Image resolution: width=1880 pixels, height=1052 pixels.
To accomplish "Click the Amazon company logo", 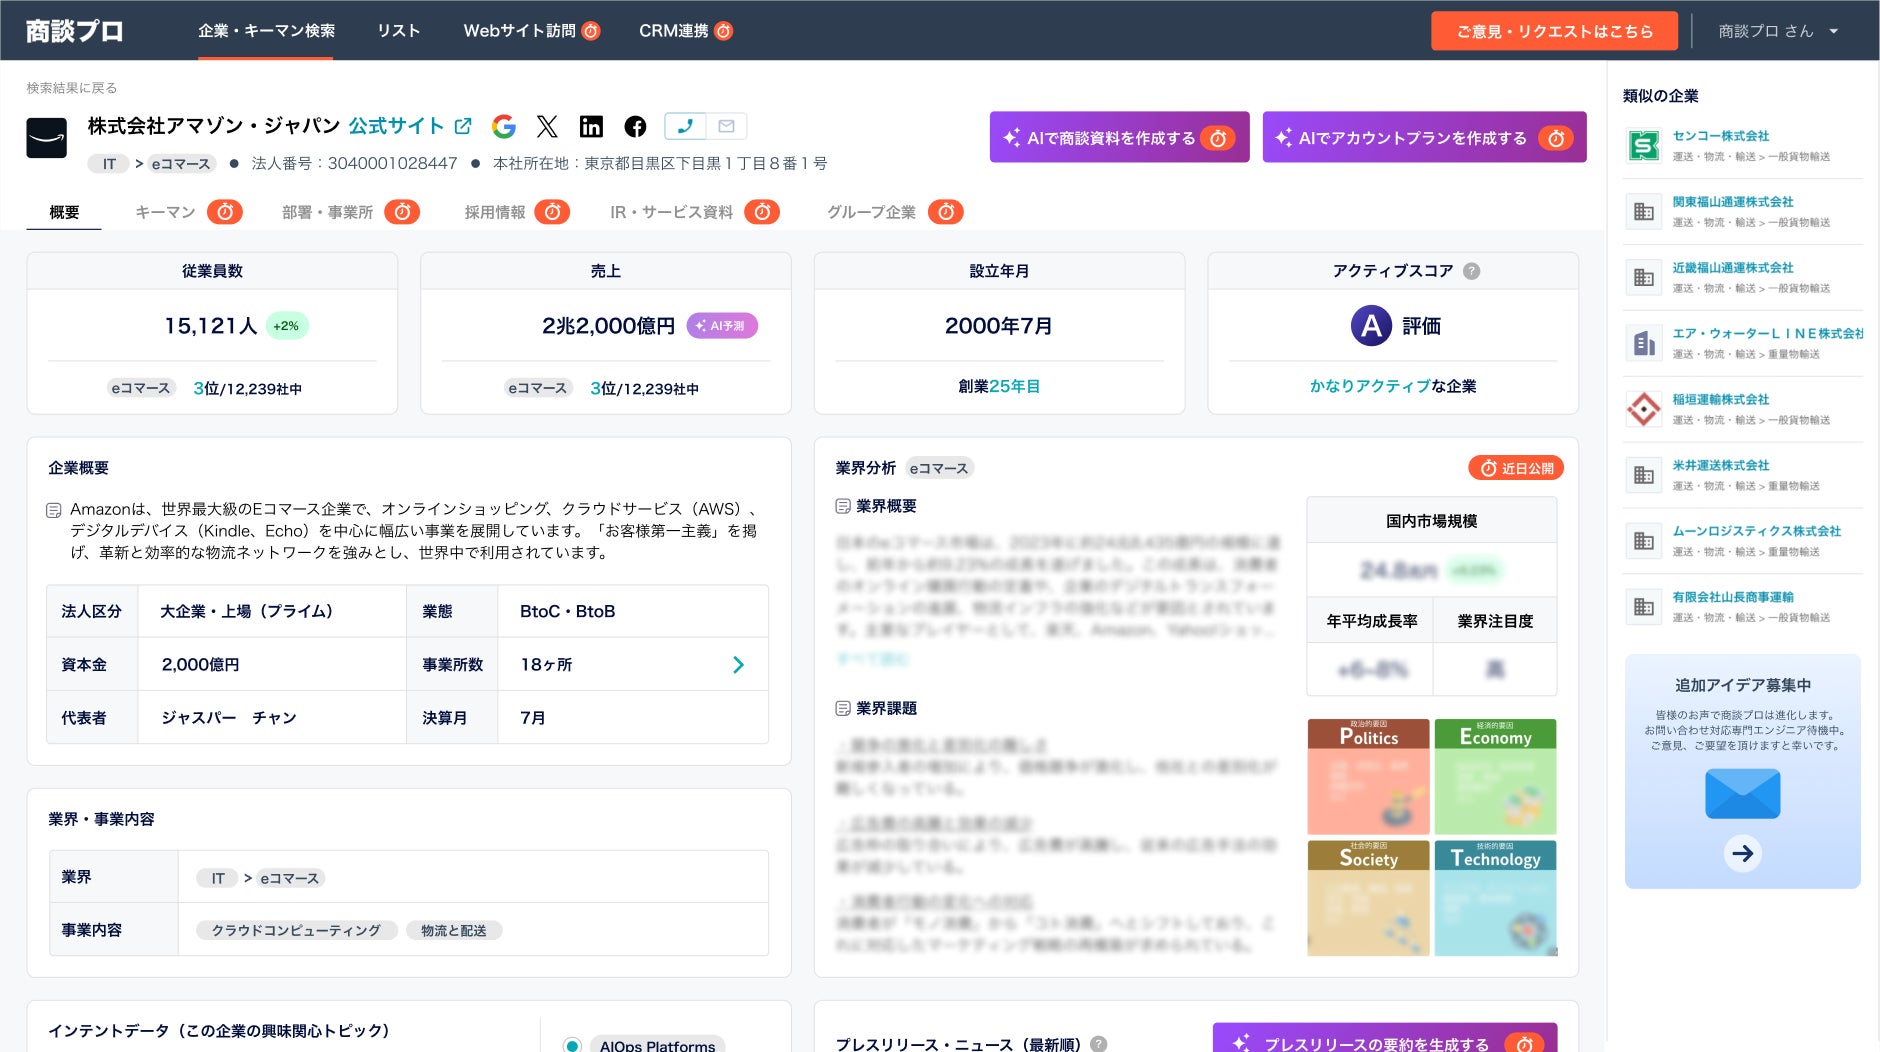I will point(46,138).
